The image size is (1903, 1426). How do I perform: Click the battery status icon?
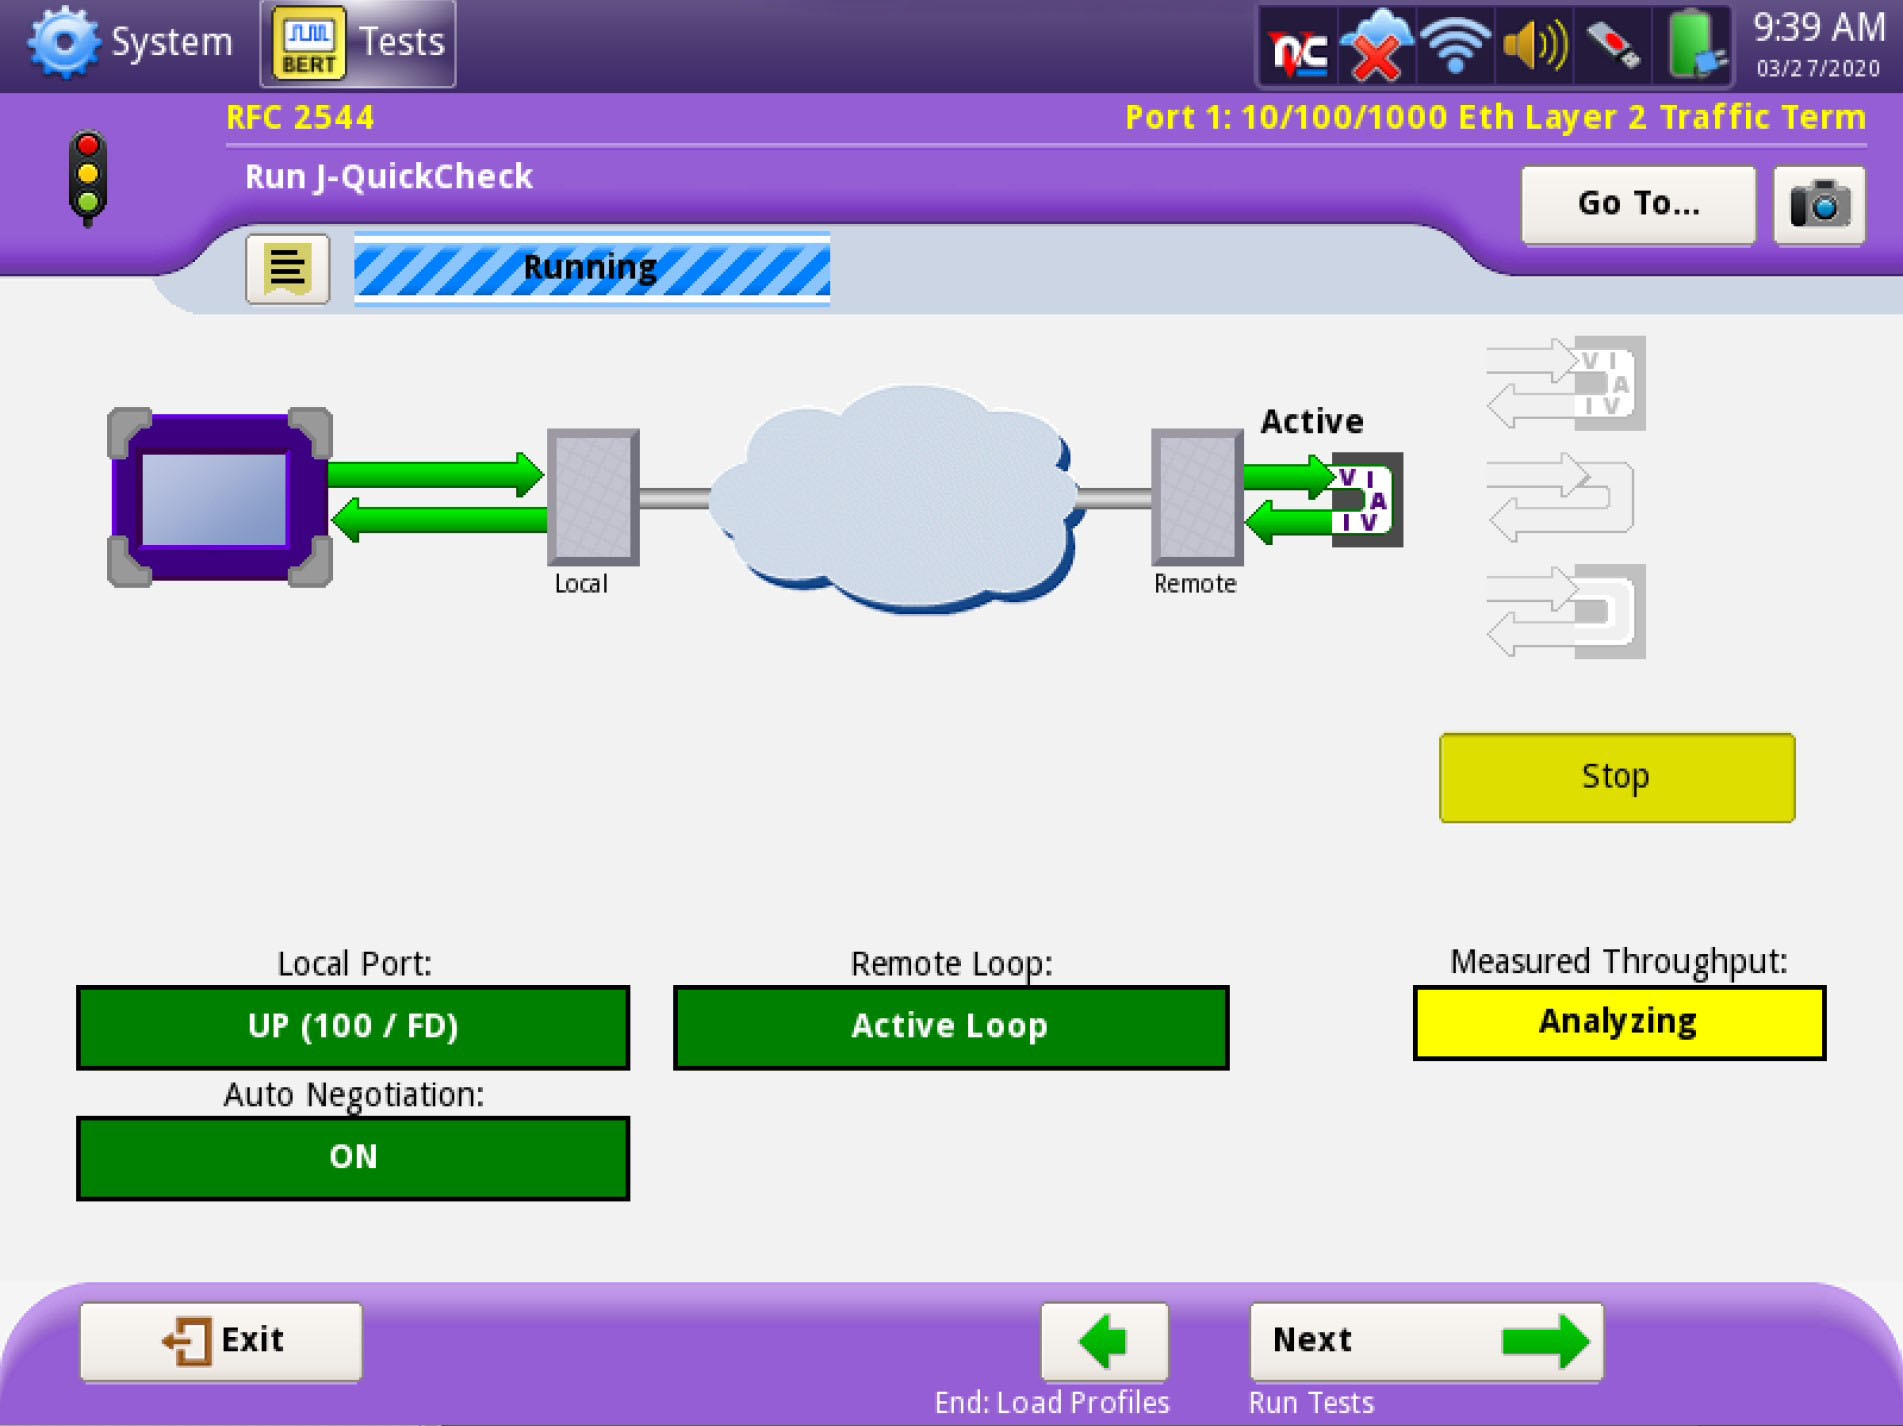pyautogui.click(x=1693, y=45)
